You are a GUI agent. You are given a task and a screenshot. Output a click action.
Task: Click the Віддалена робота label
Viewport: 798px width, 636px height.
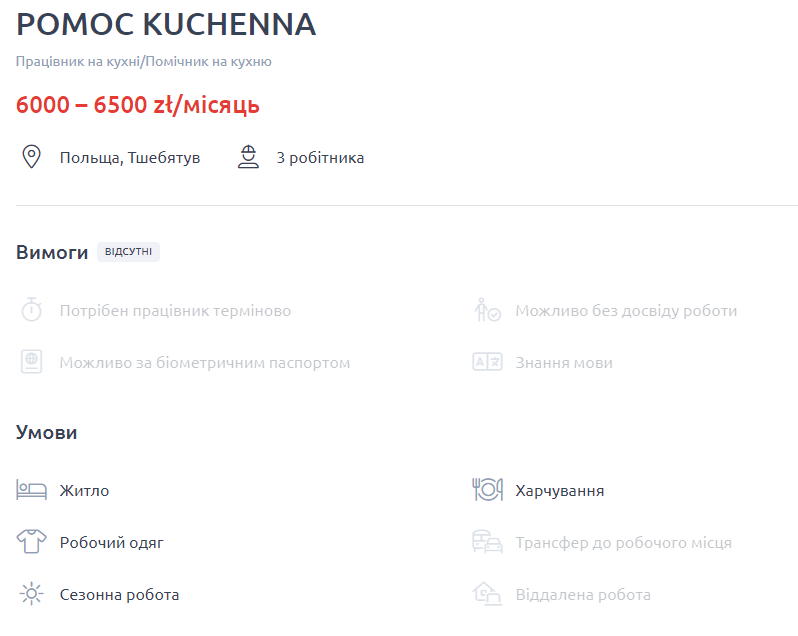(x=583, y=595)
